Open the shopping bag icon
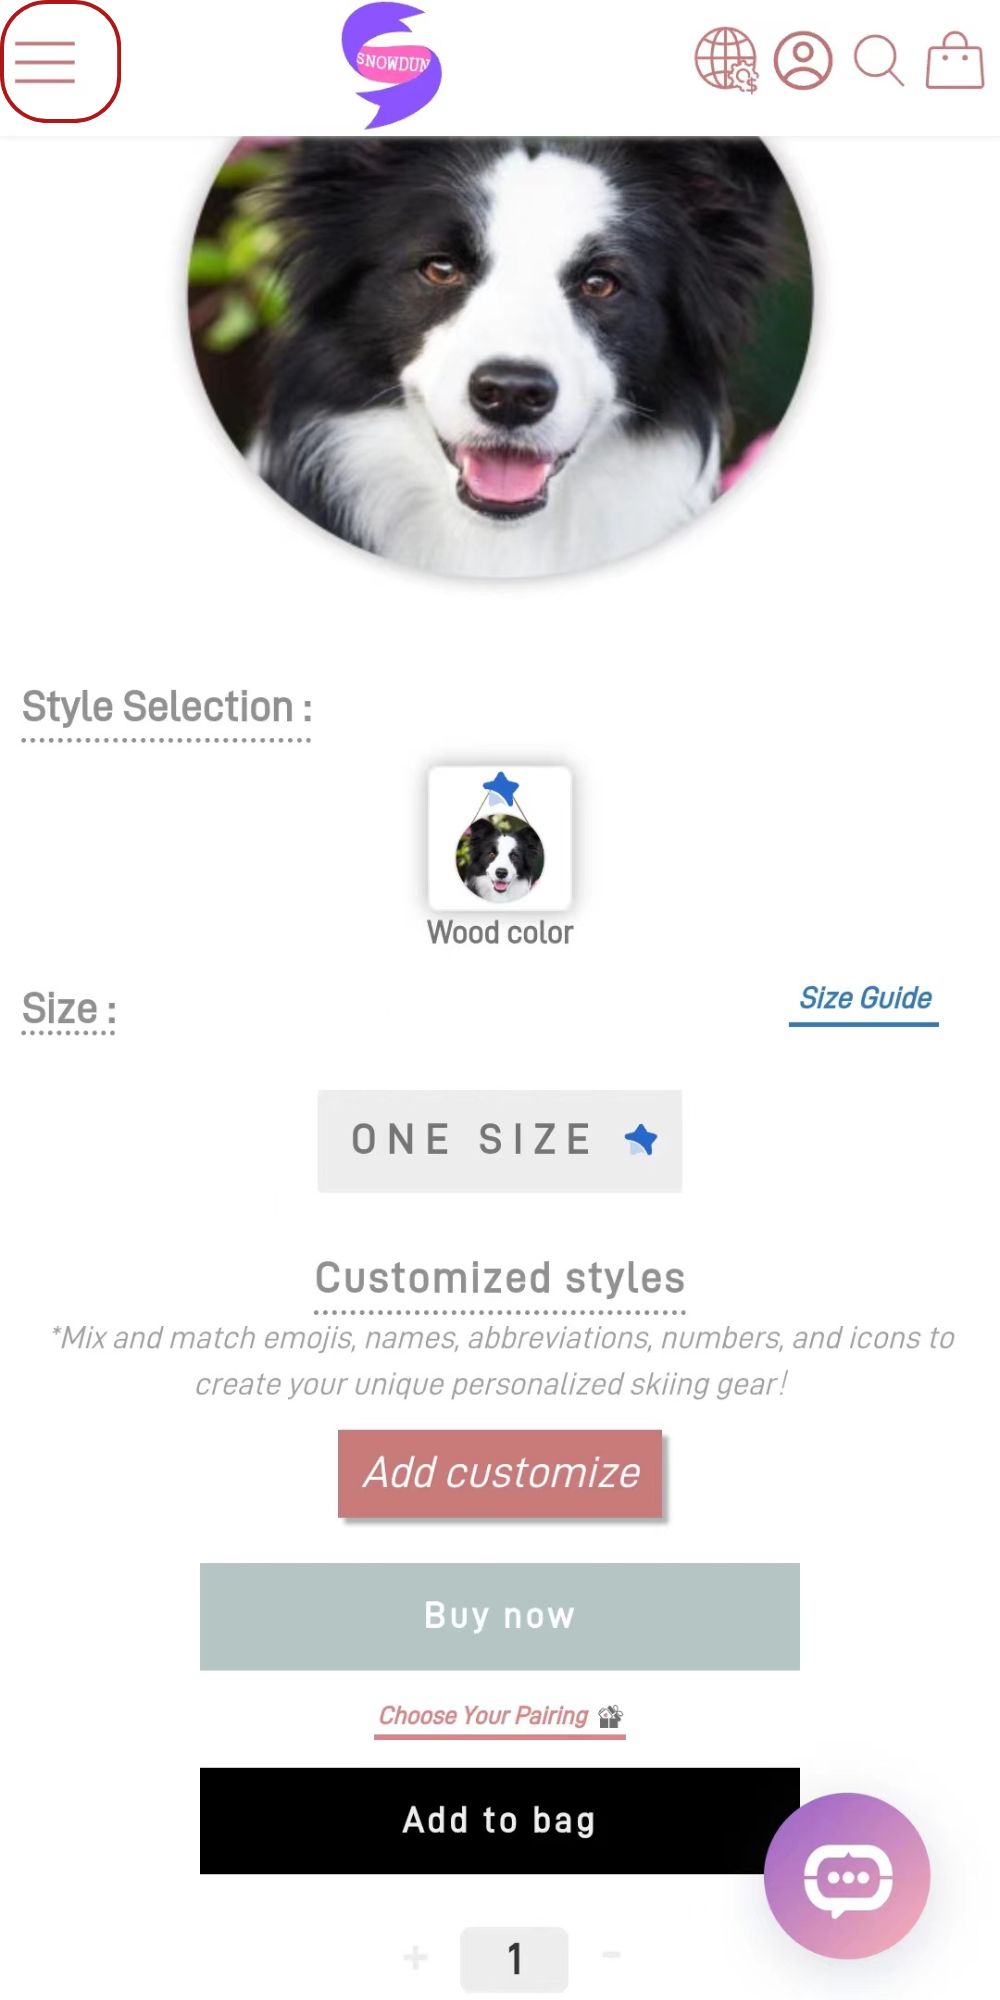 pos(955,61)
